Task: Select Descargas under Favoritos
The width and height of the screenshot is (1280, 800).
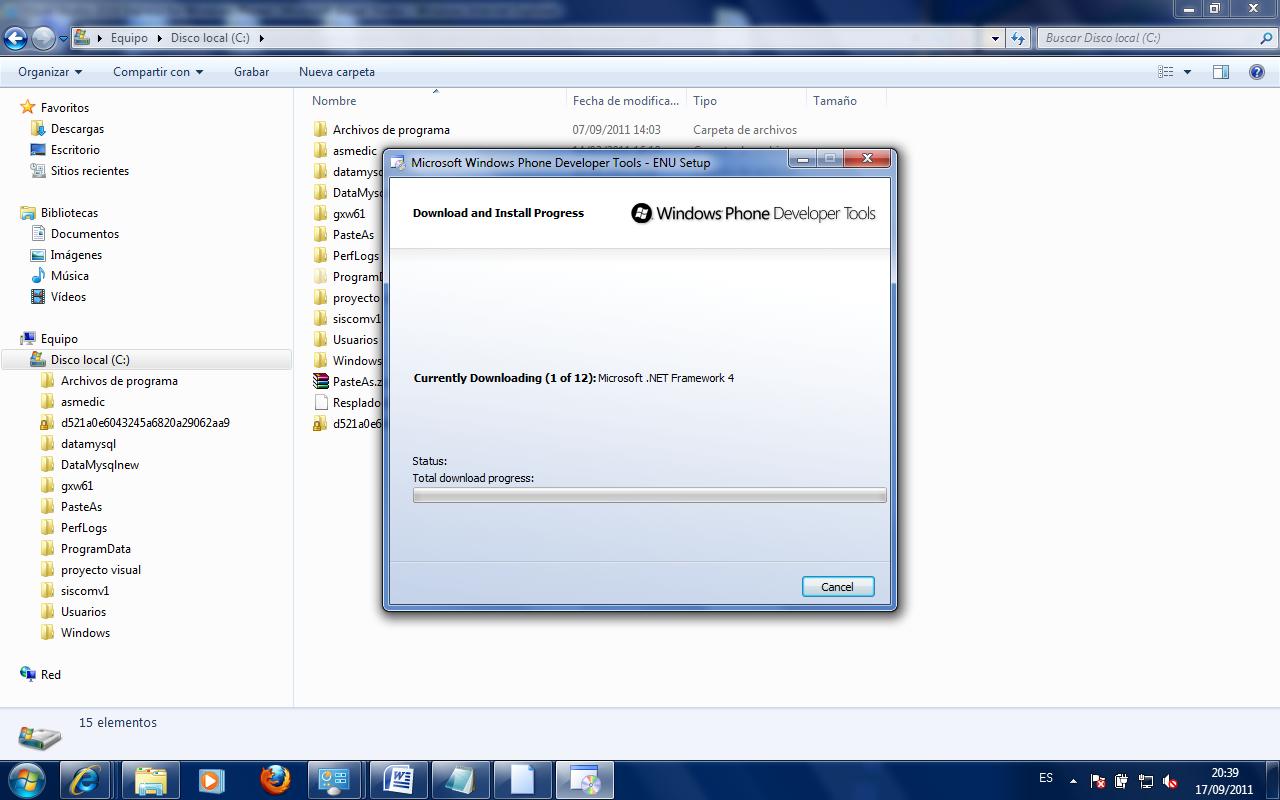Action: [x=77, y=129]
